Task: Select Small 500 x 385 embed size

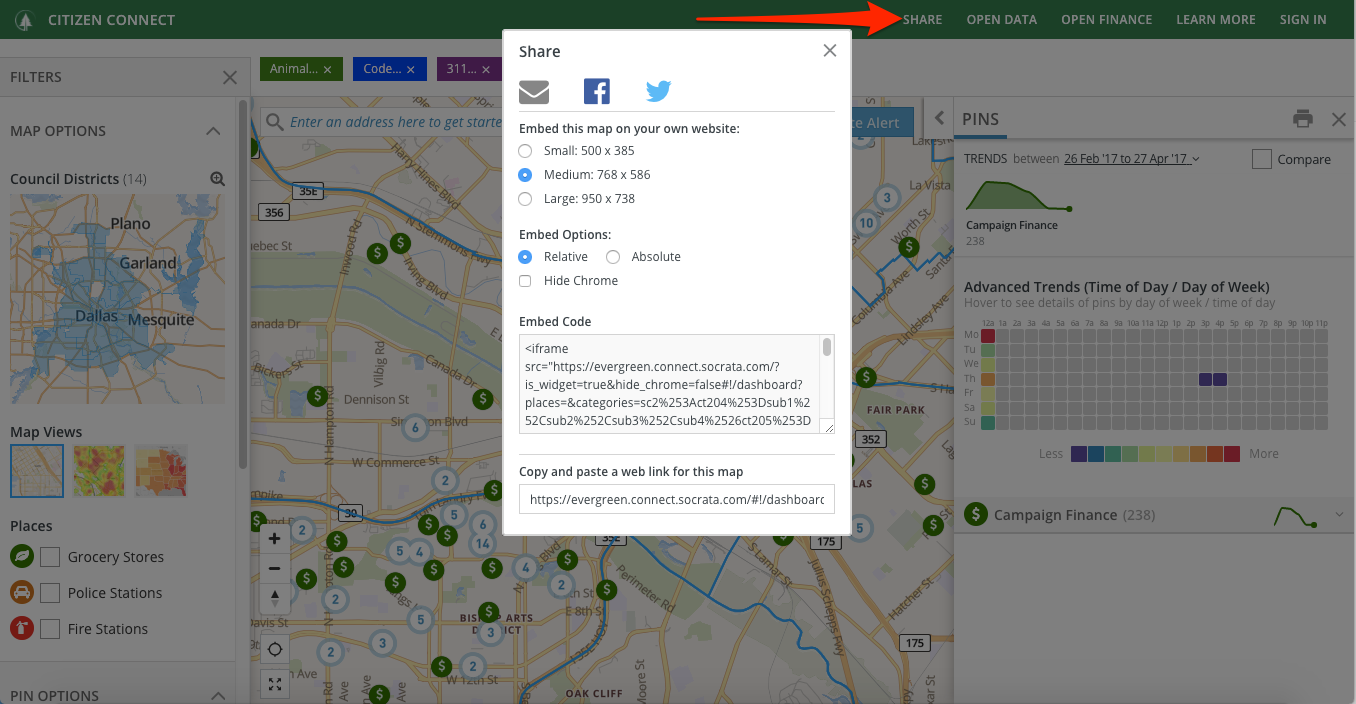Action: (x=526, y=151)
